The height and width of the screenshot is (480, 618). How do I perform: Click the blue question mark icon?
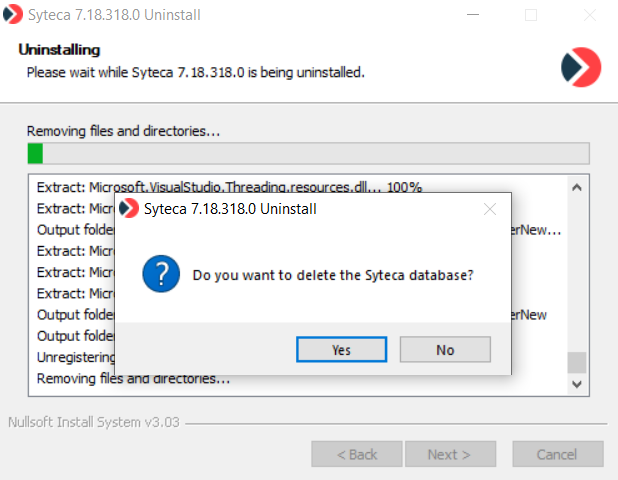[161, 274]
